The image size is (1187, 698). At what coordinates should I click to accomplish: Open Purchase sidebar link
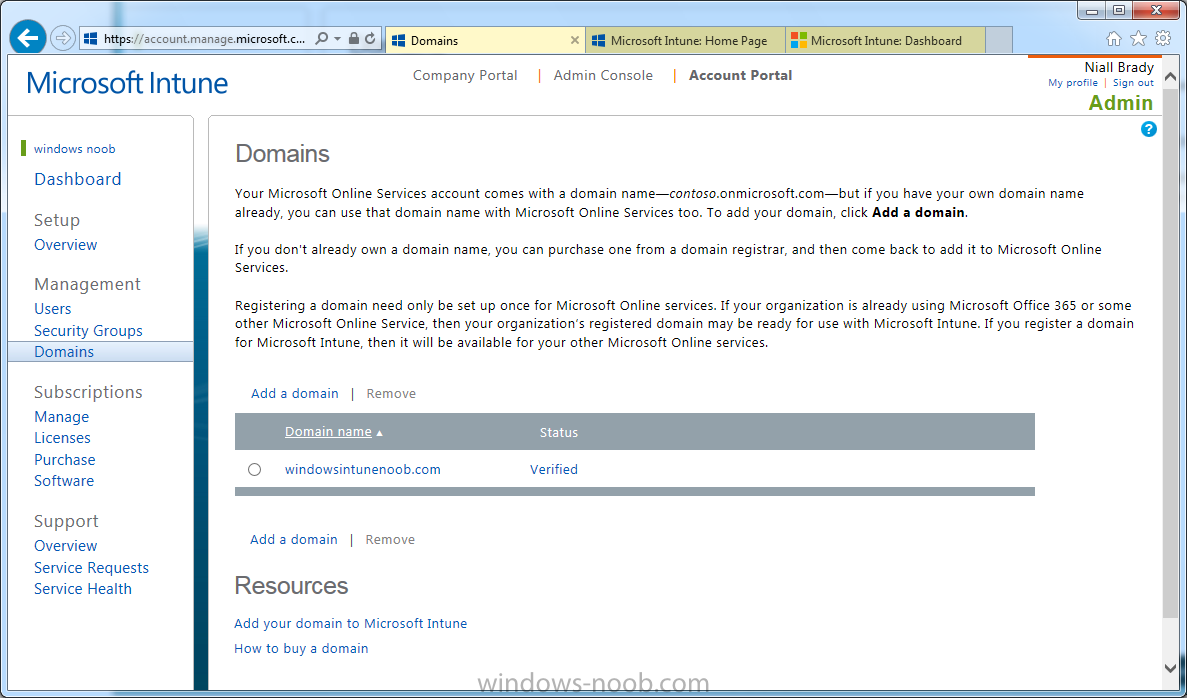(64, 460)
